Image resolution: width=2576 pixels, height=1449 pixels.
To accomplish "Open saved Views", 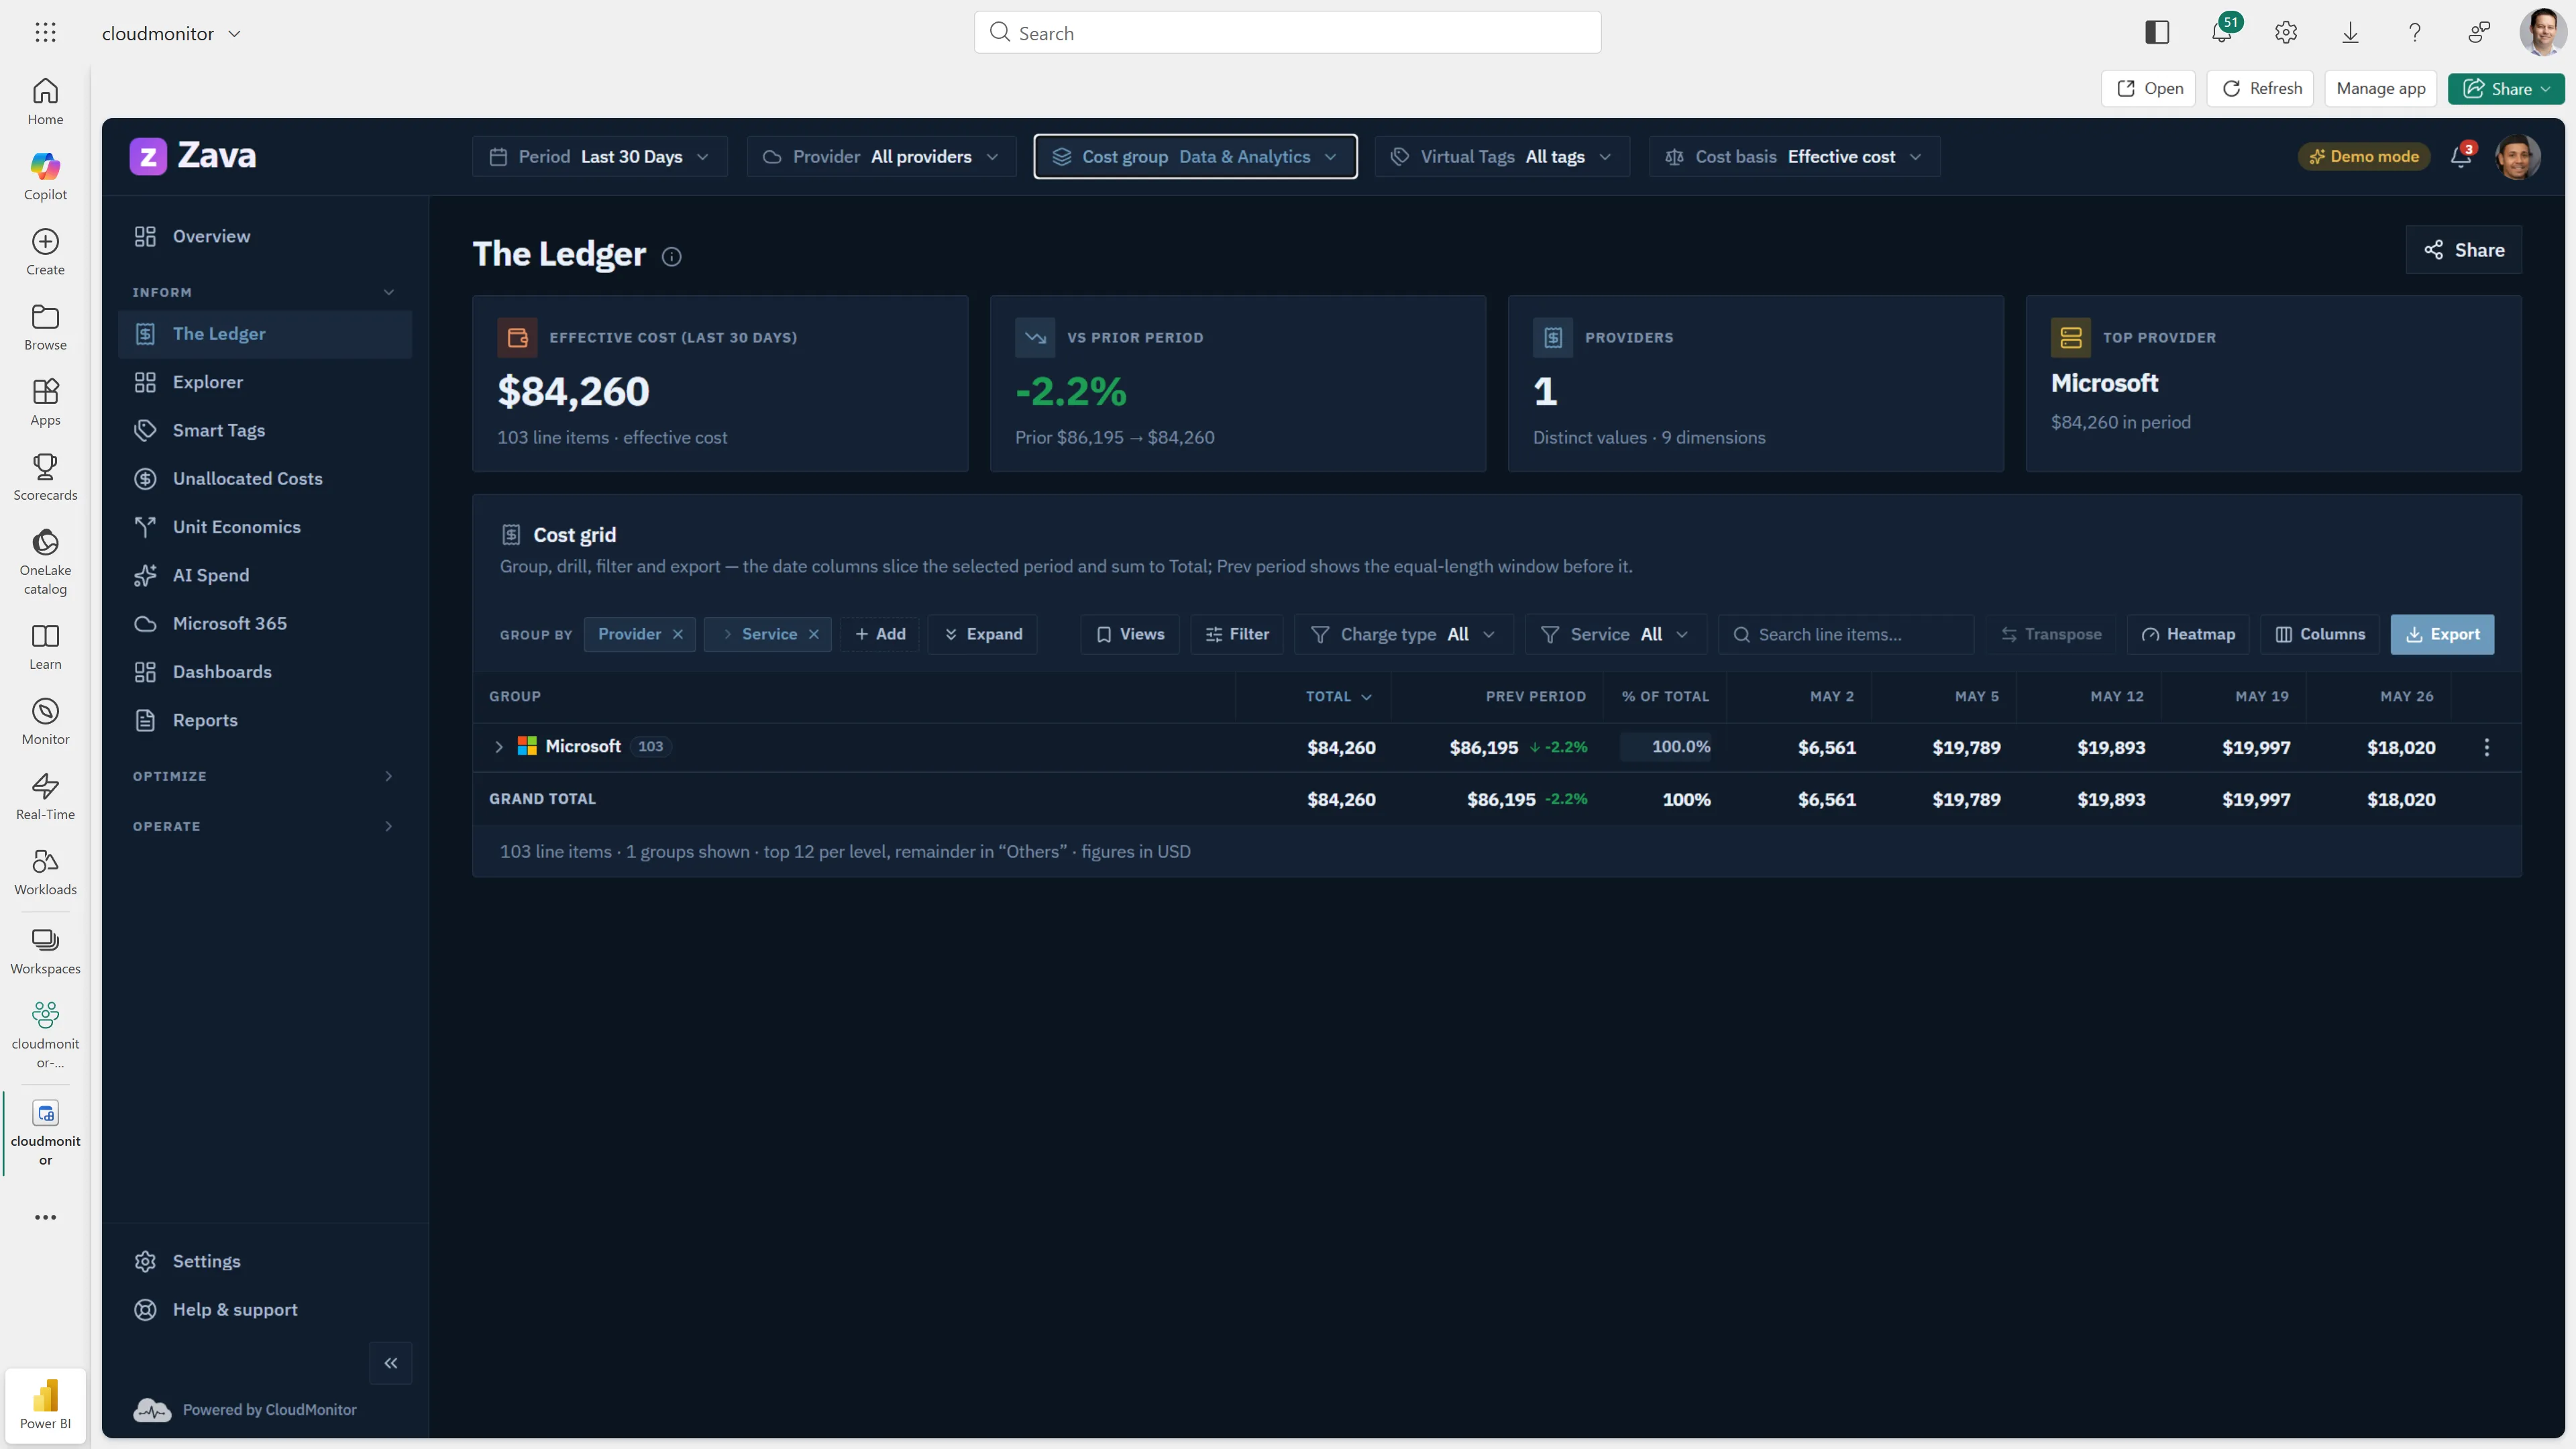I will point(1130,634).
